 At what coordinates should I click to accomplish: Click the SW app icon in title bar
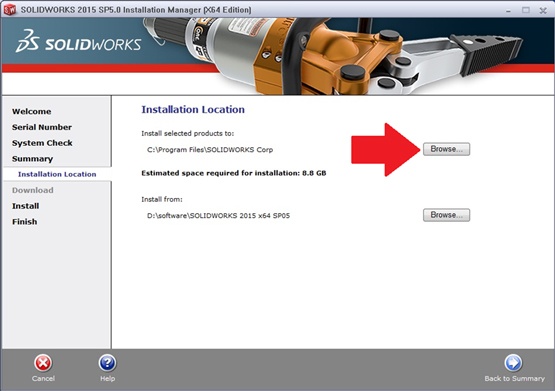tap(10, 10)
